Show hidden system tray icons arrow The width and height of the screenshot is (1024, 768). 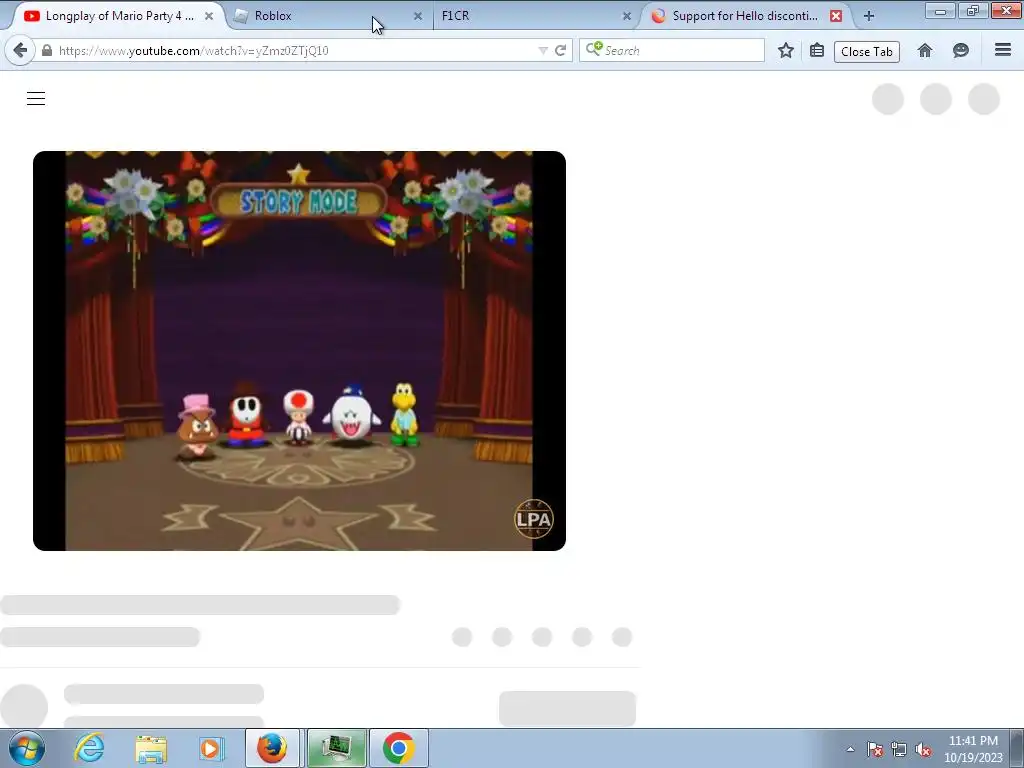tap(850, 749)
